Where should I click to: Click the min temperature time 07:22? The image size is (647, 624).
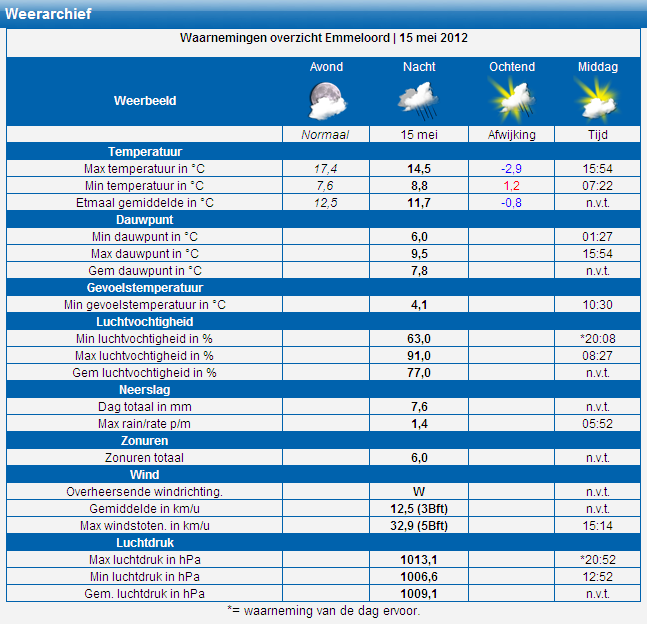pos(597,186)
